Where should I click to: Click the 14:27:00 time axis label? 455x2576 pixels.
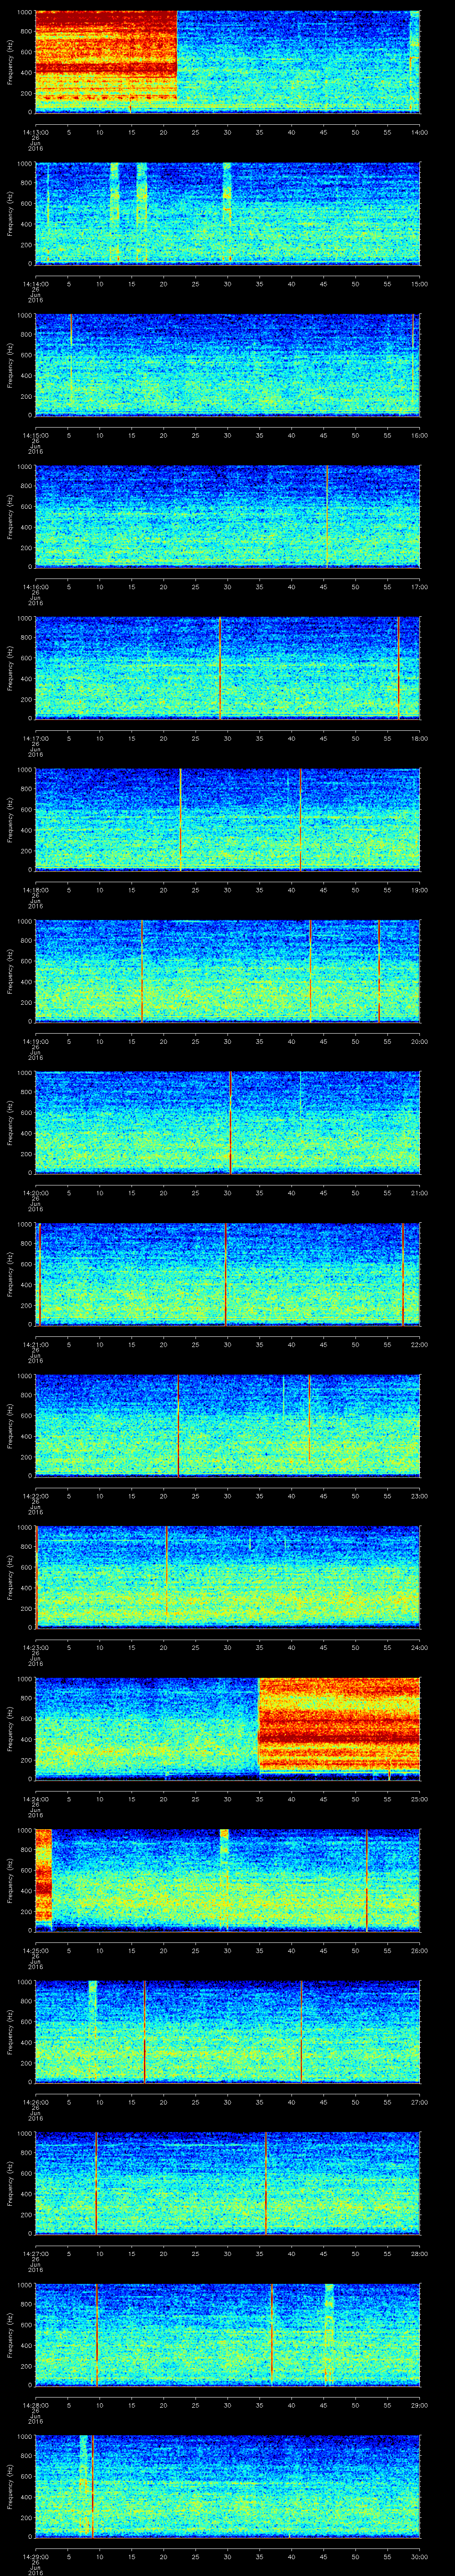[35, 2254]
